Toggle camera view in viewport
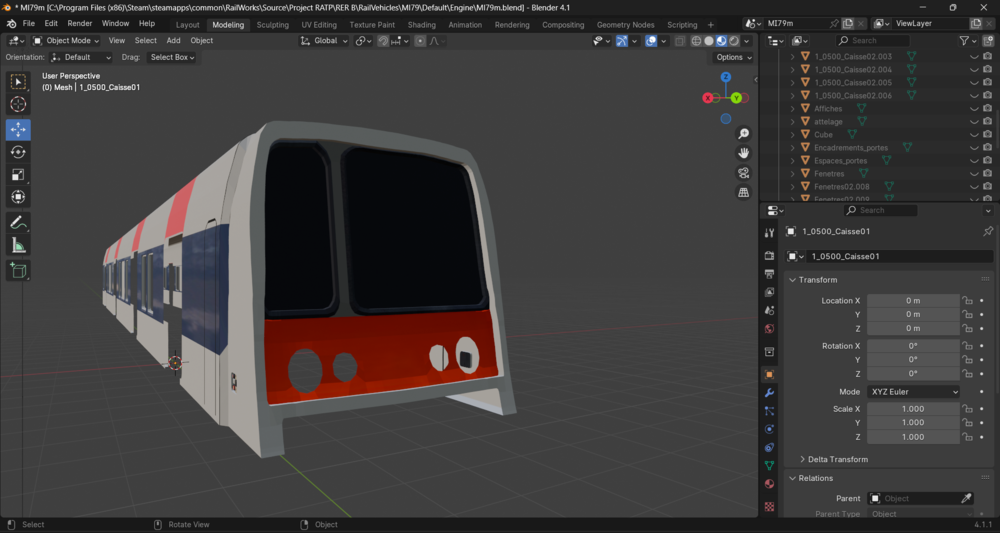This screenshot has width=1000, height=533. (x=744, y=173)
